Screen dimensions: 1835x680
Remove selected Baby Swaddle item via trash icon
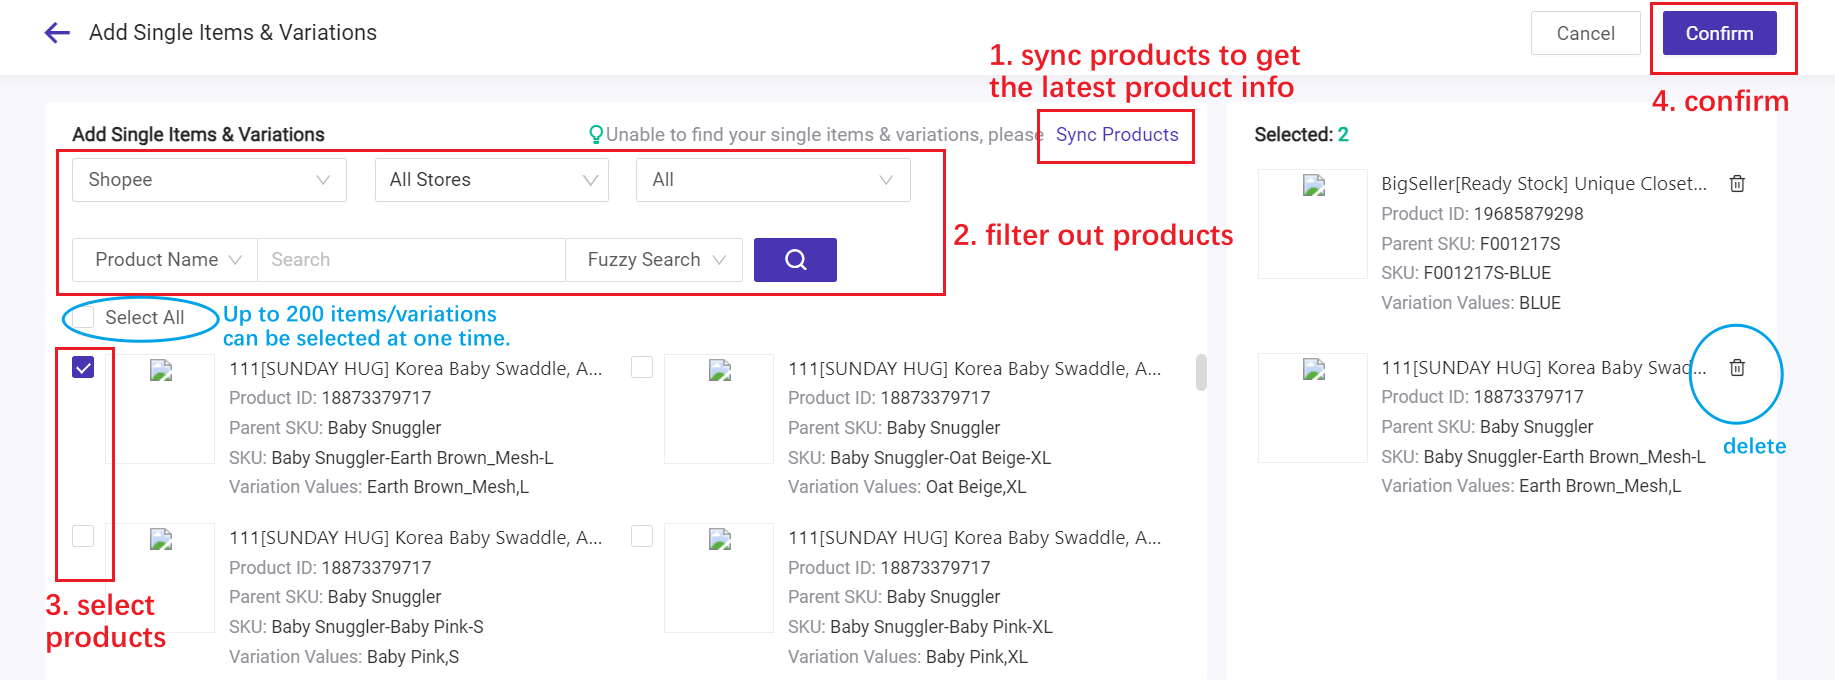(1738, 368)
